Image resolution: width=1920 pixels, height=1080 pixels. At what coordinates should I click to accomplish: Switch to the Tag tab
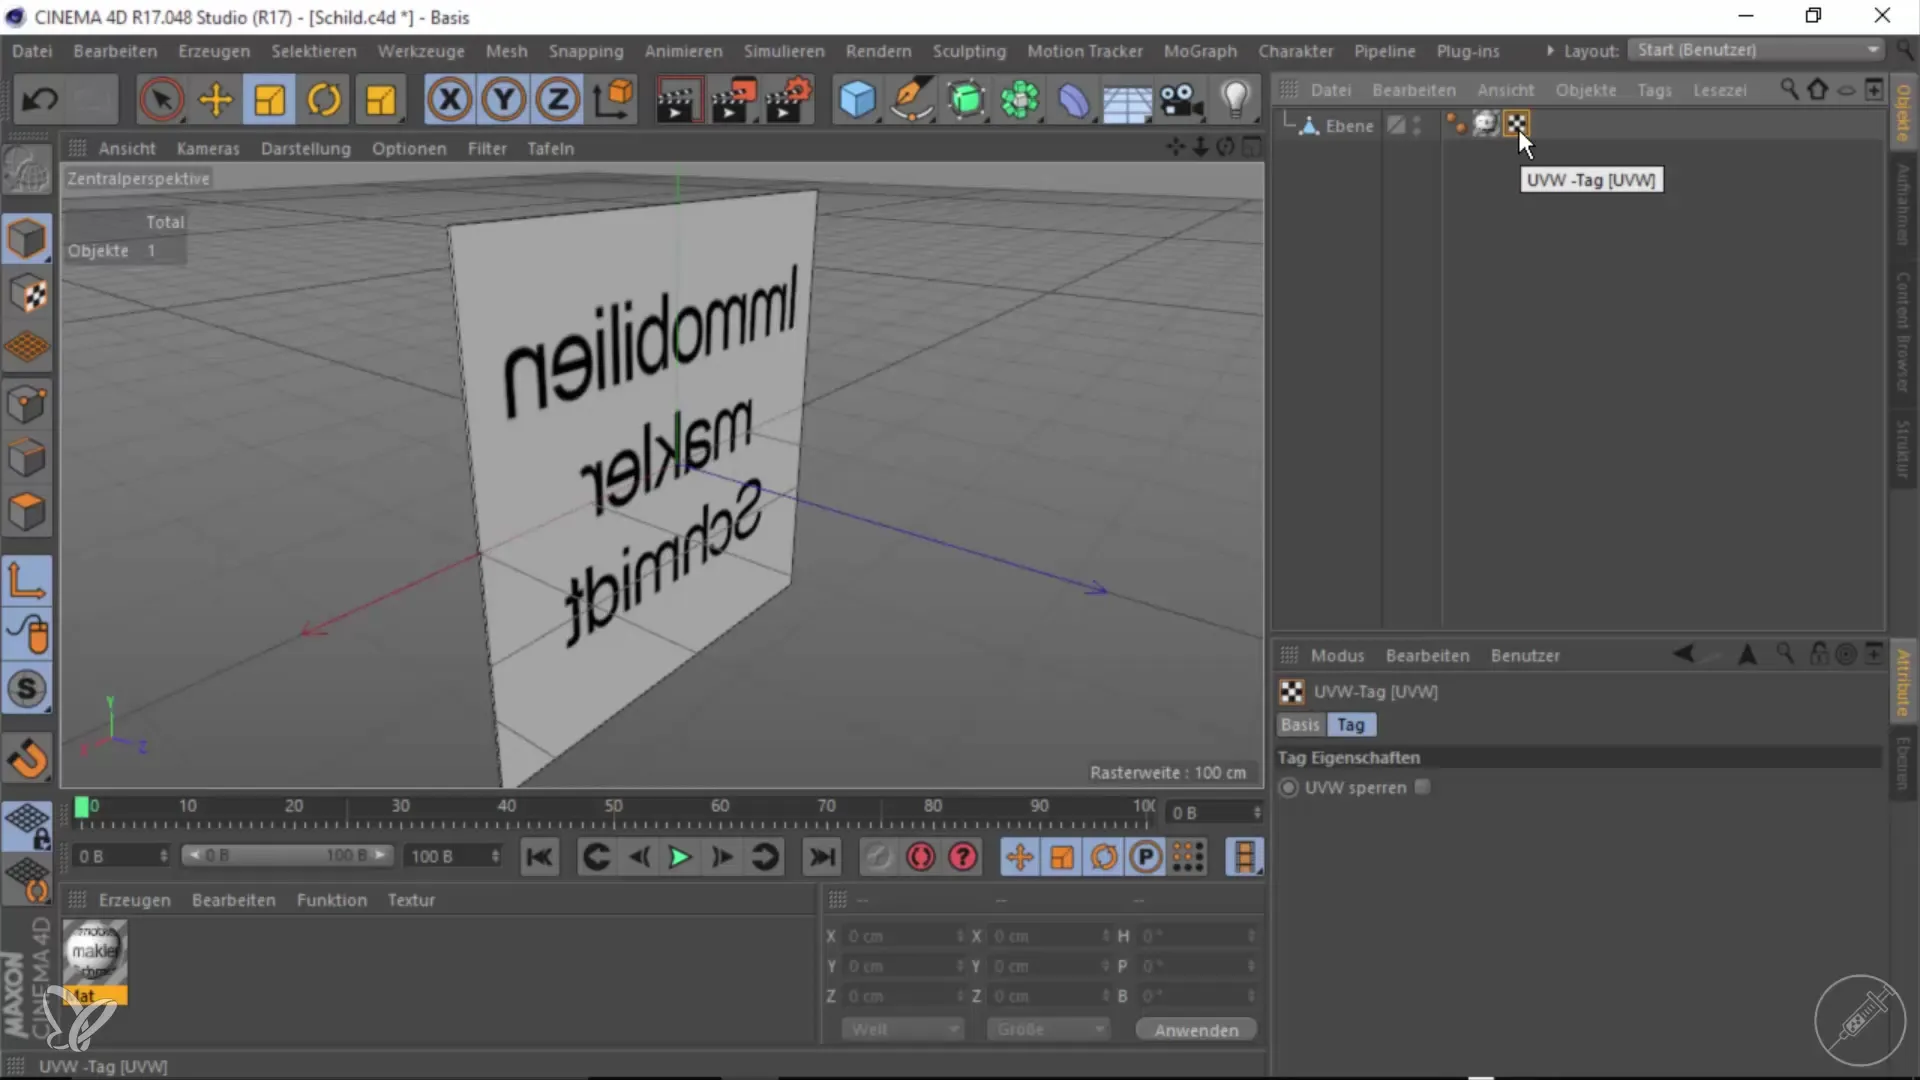point(1351,725)
